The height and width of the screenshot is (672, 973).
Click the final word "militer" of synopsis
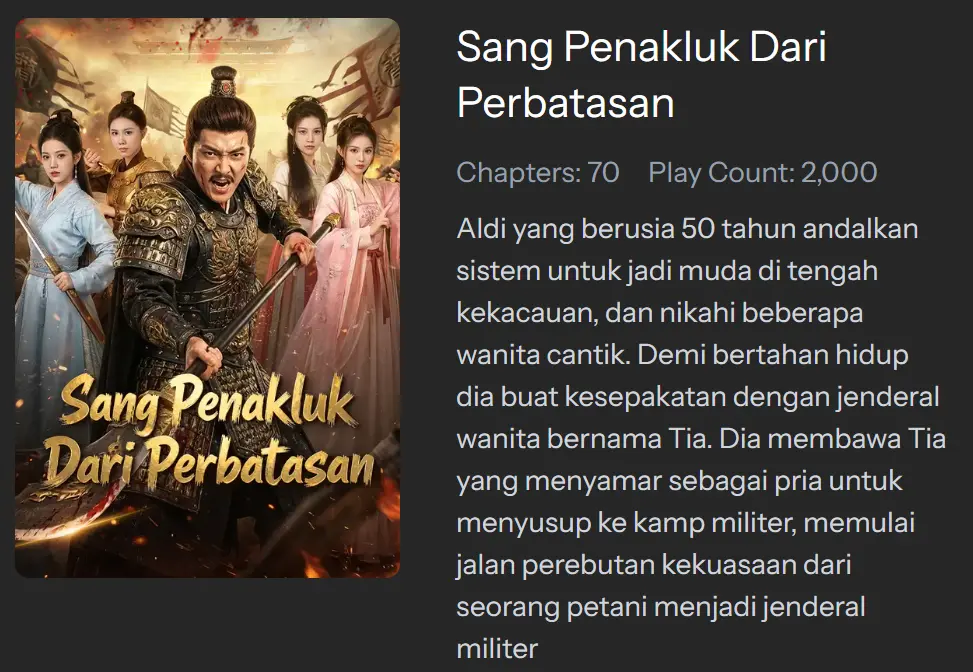[497, 649]
